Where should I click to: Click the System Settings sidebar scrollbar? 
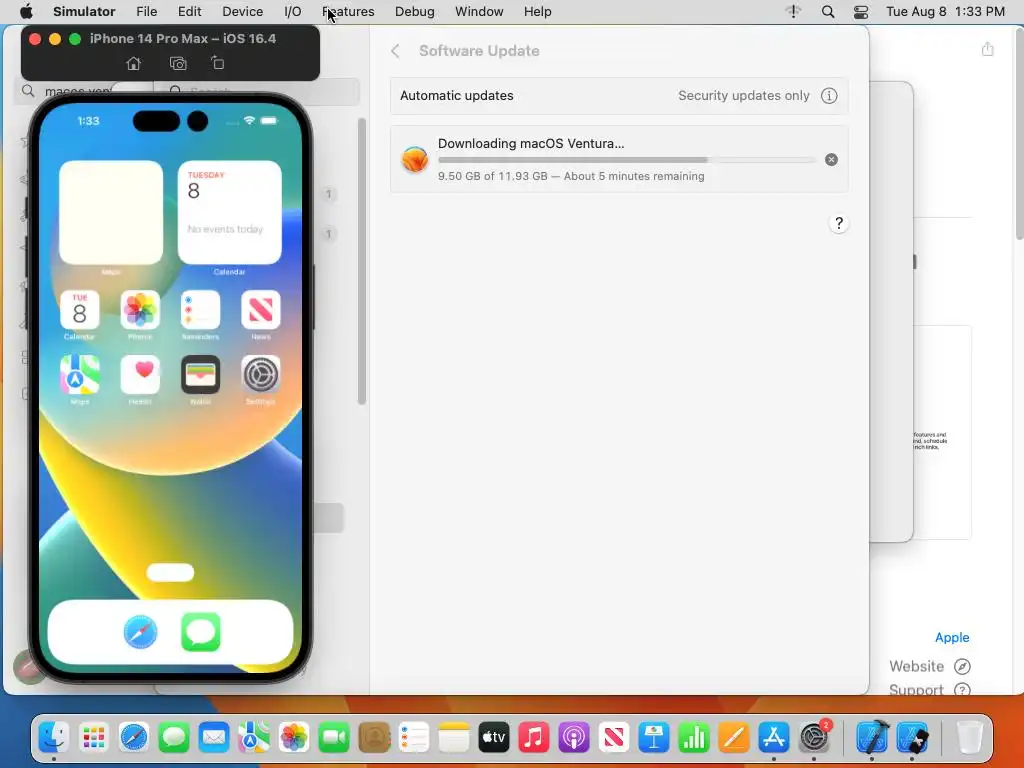tap(362, 261)
